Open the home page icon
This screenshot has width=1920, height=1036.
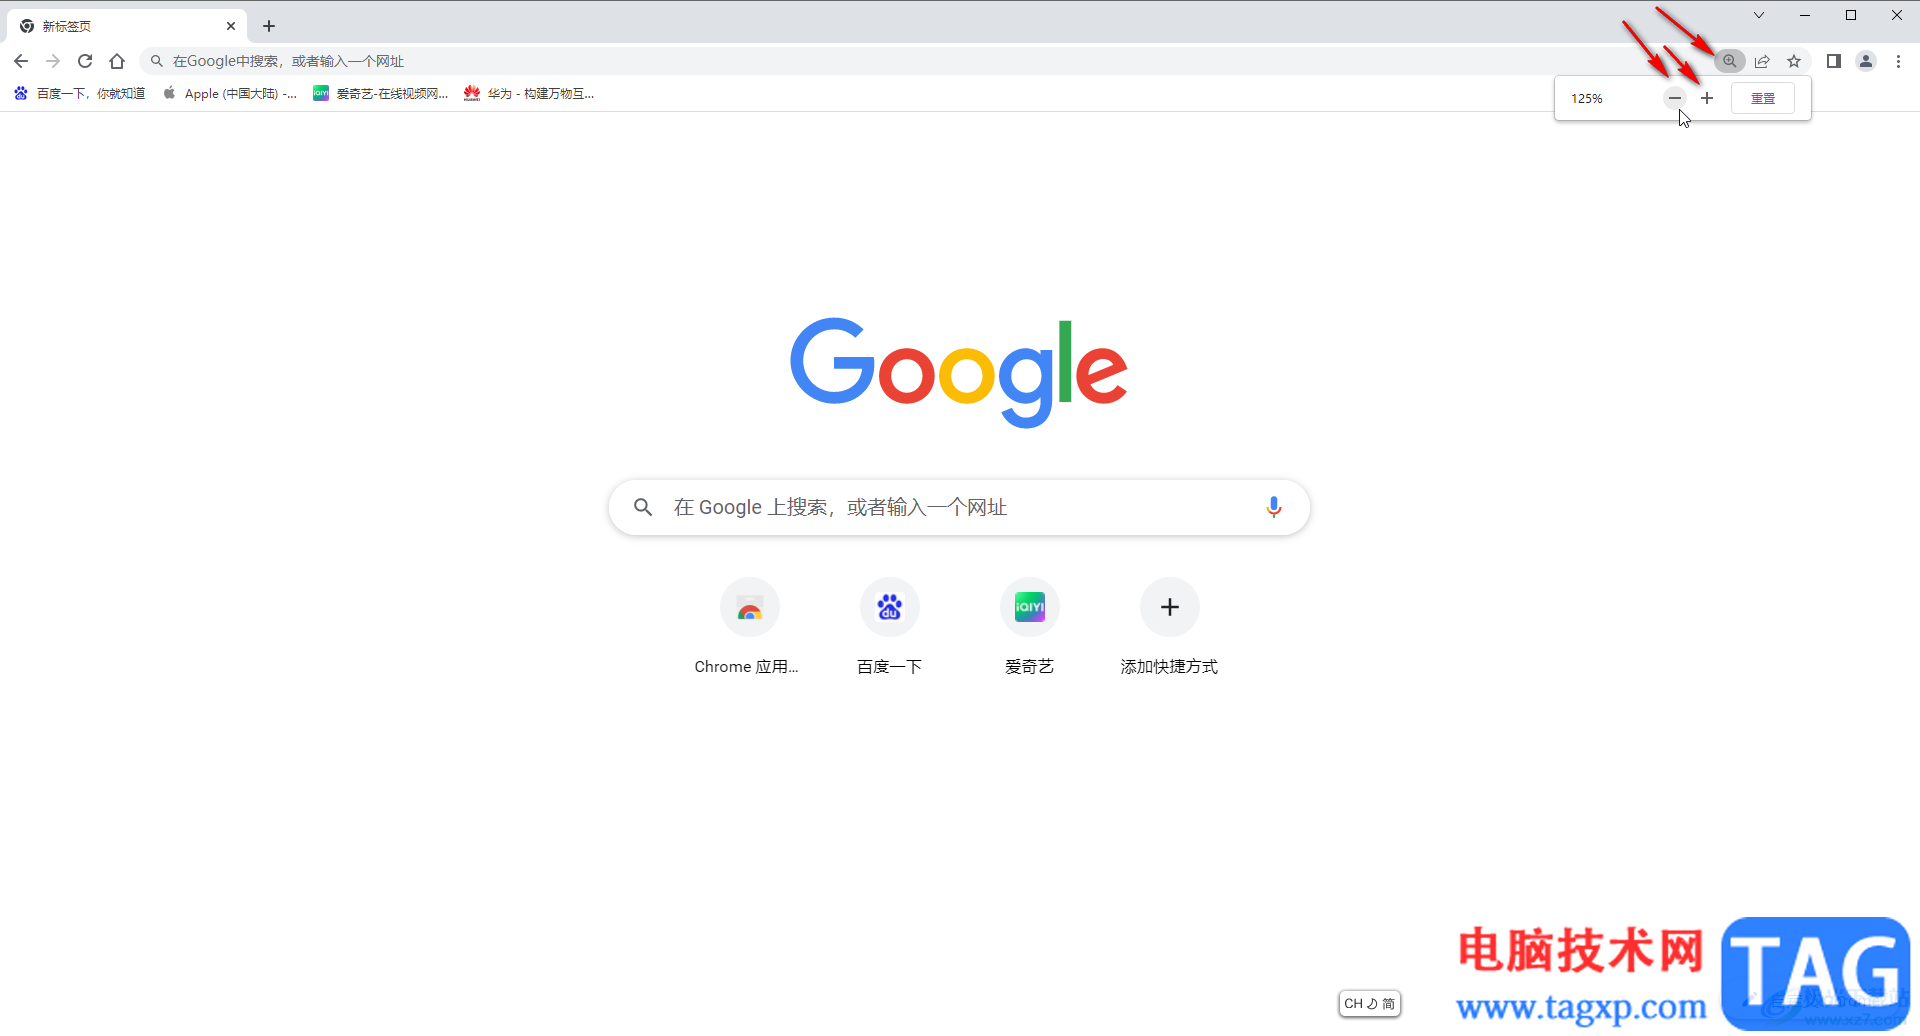117,61
